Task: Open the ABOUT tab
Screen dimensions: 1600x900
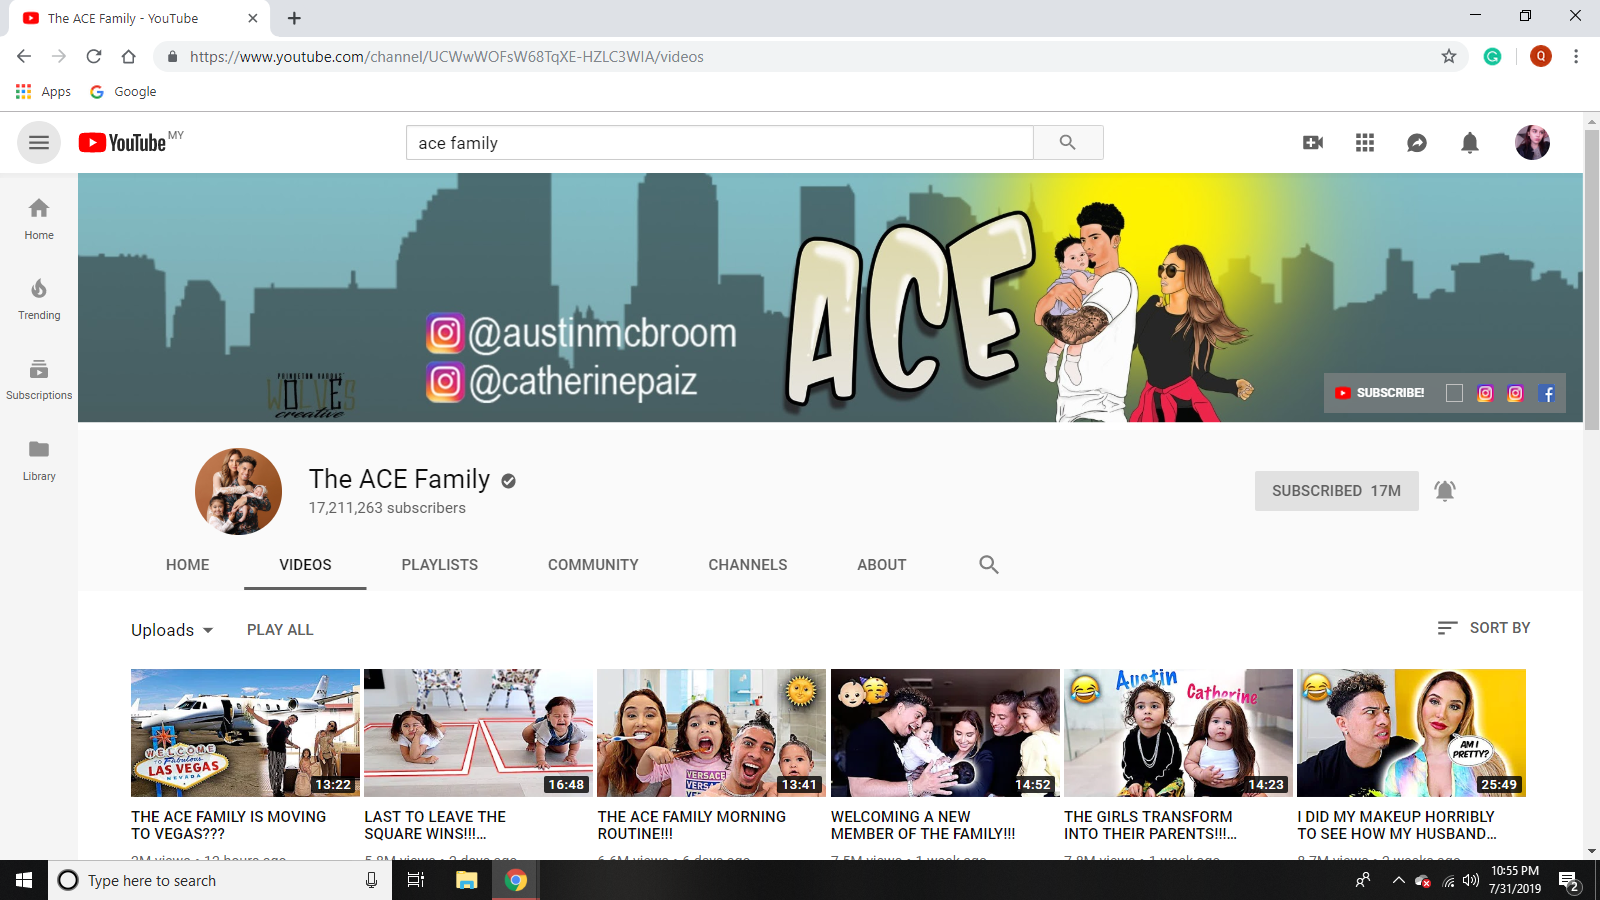Action: (882, 565)
